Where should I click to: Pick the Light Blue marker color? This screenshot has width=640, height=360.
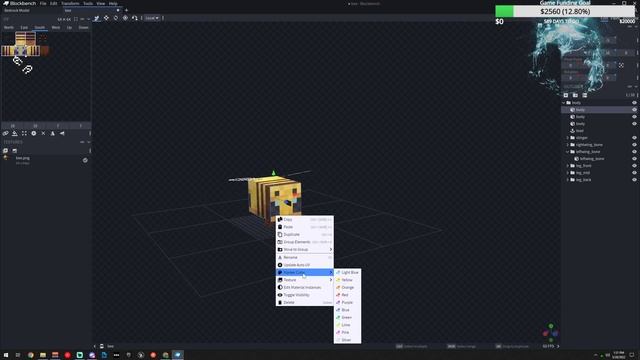click(347, 272)
